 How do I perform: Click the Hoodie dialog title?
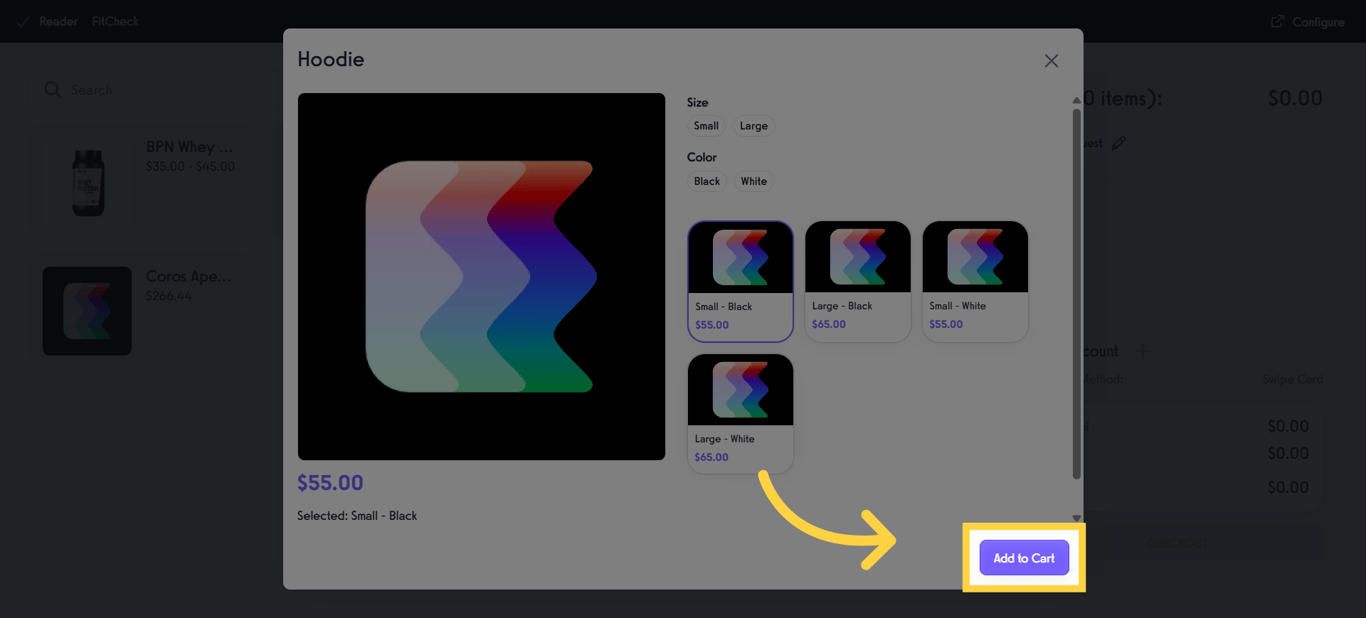point(331,59)
